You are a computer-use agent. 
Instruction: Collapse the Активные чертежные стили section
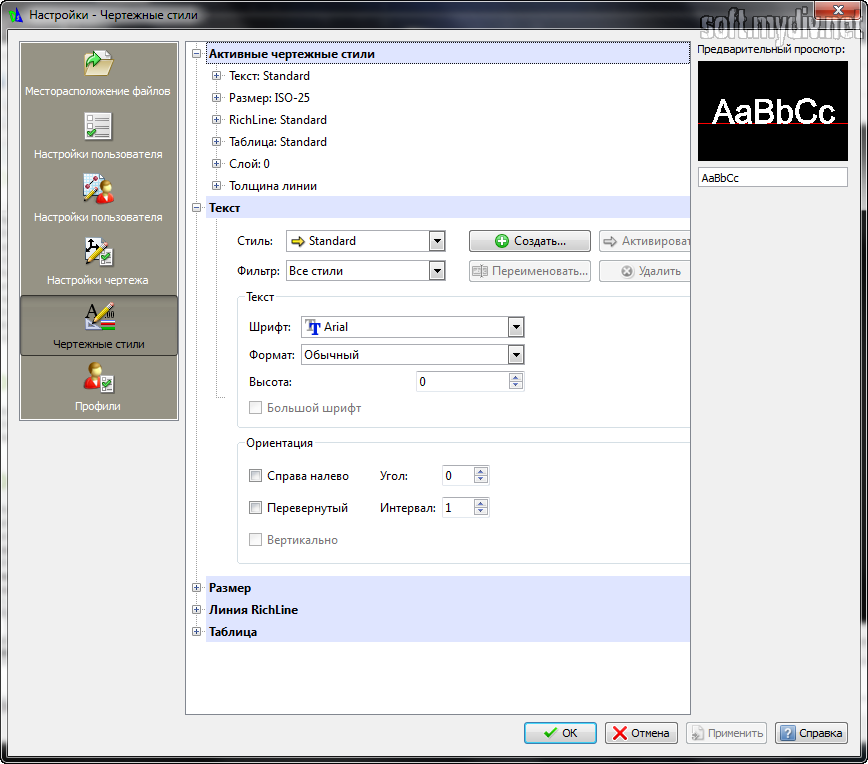click(196, 54)
